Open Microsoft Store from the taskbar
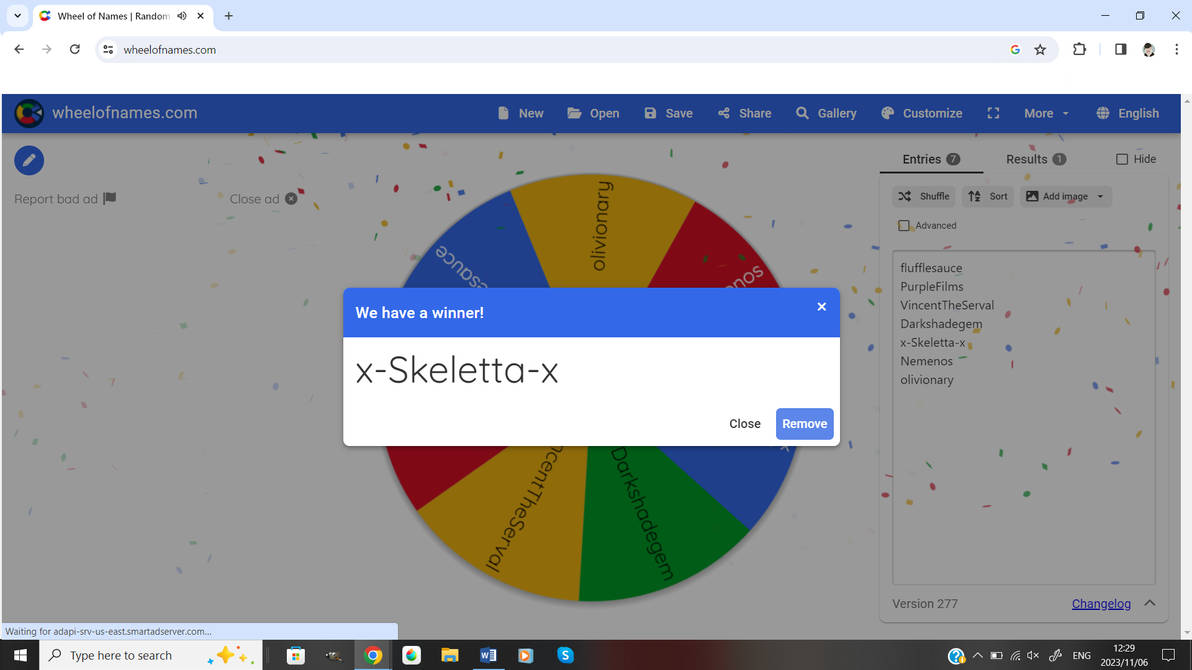Viewport: 1192px width, 670px height. pos(295,655)
